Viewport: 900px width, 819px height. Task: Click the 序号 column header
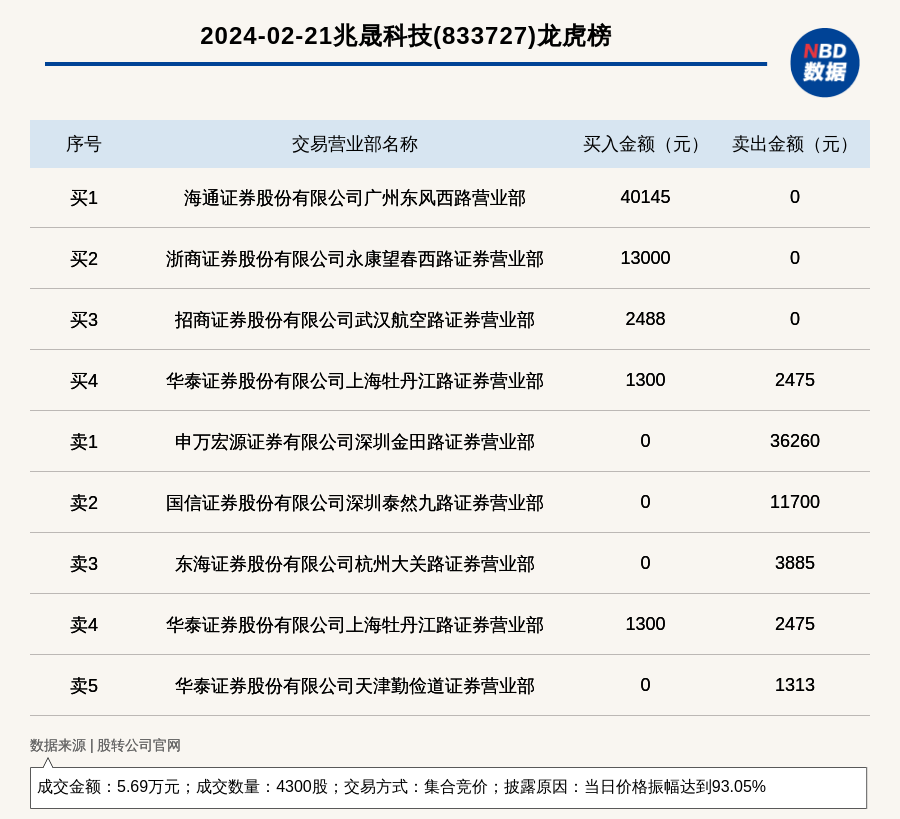click(x=84, y=144)
